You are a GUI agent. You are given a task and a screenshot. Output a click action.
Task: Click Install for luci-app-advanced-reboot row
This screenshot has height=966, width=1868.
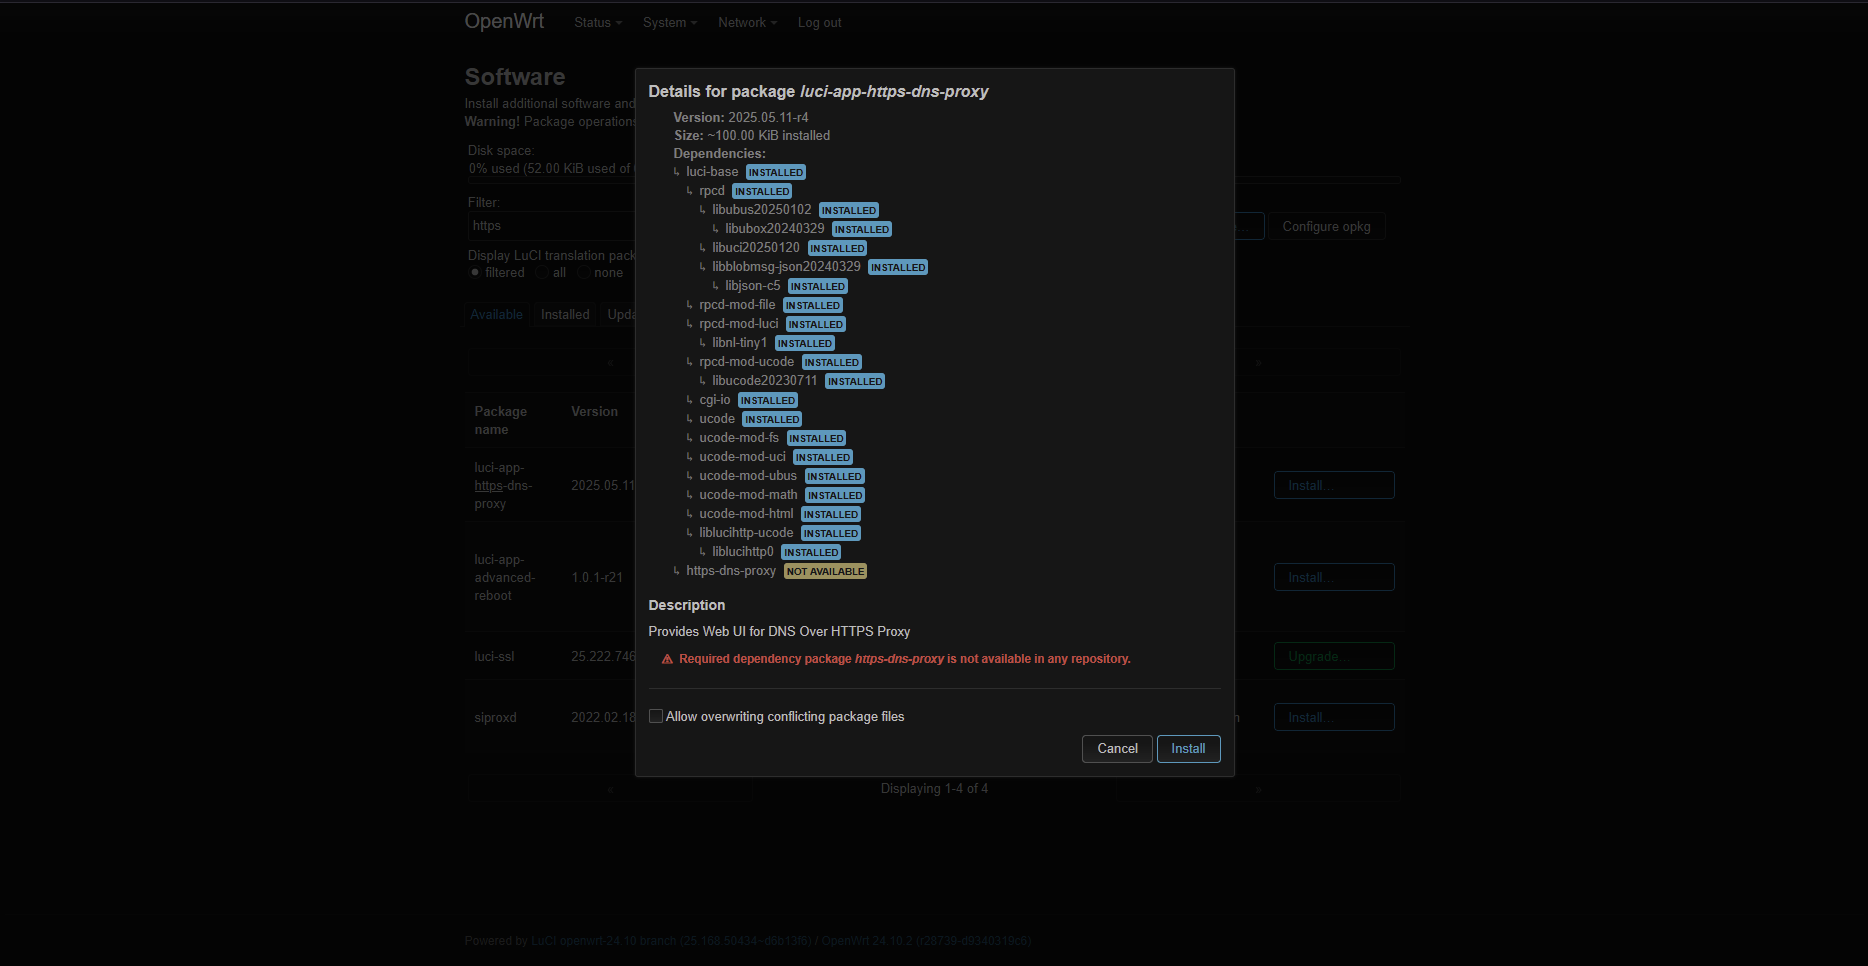coord(1334,577)
